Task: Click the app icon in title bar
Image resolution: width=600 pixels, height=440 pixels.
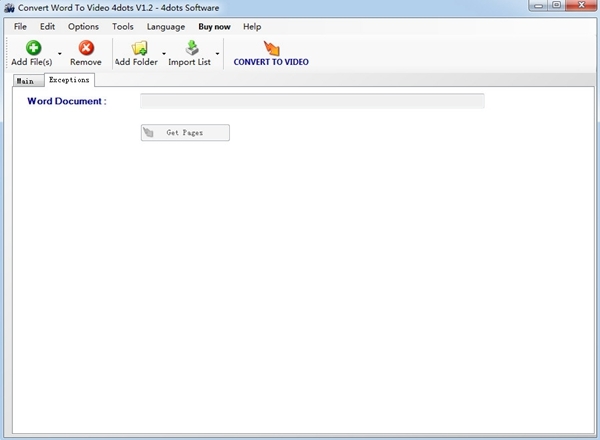Action: [x=9, y=7]
